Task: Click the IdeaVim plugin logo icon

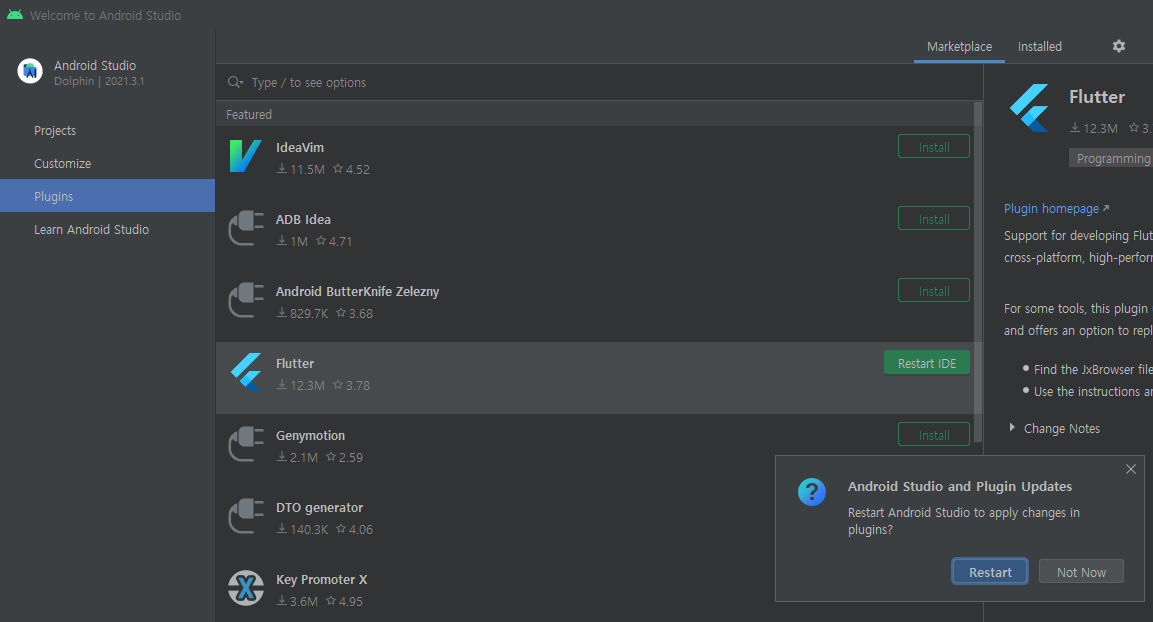Action: pyautogui.click(x=246, y=156)
